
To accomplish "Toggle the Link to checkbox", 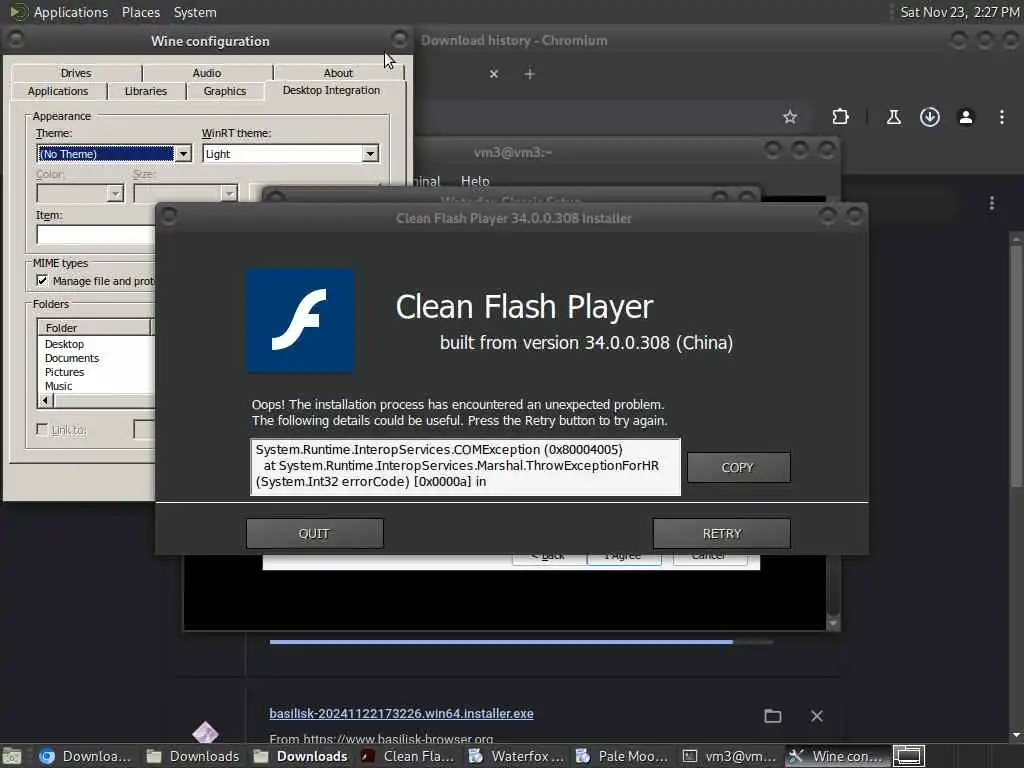I will pos(42,429).
